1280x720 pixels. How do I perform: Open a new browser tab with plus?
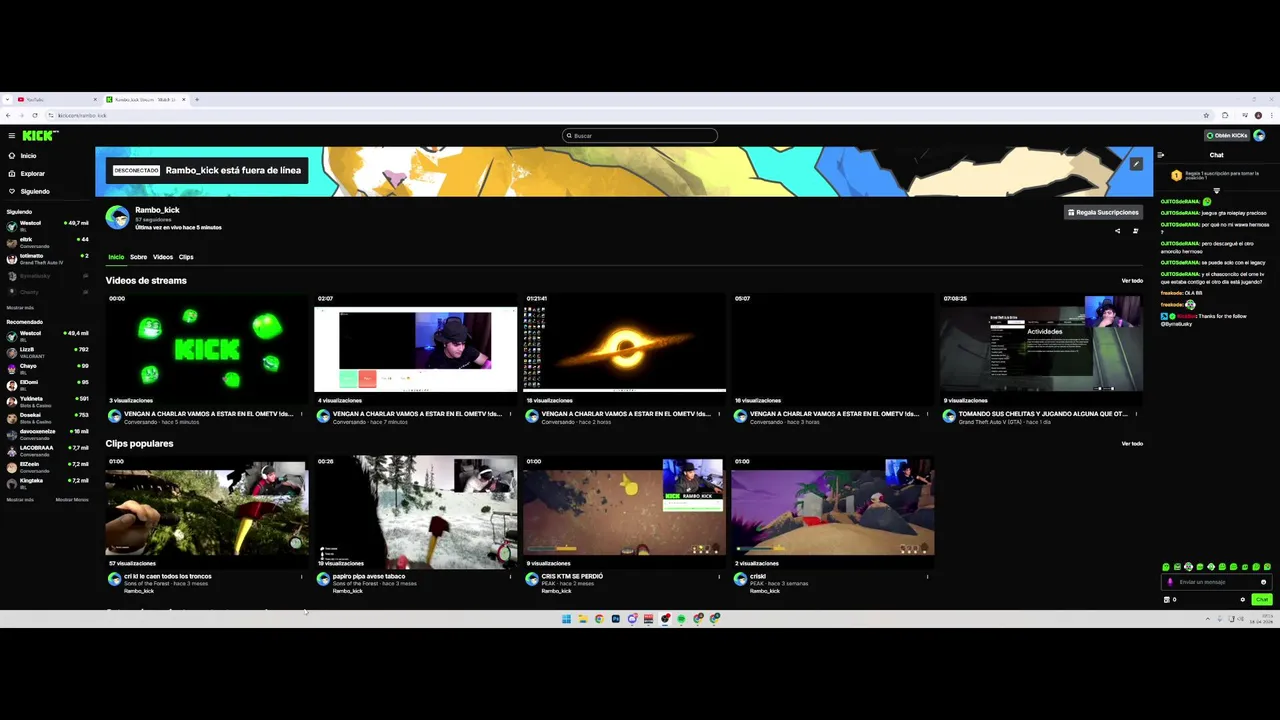(197, 99)
